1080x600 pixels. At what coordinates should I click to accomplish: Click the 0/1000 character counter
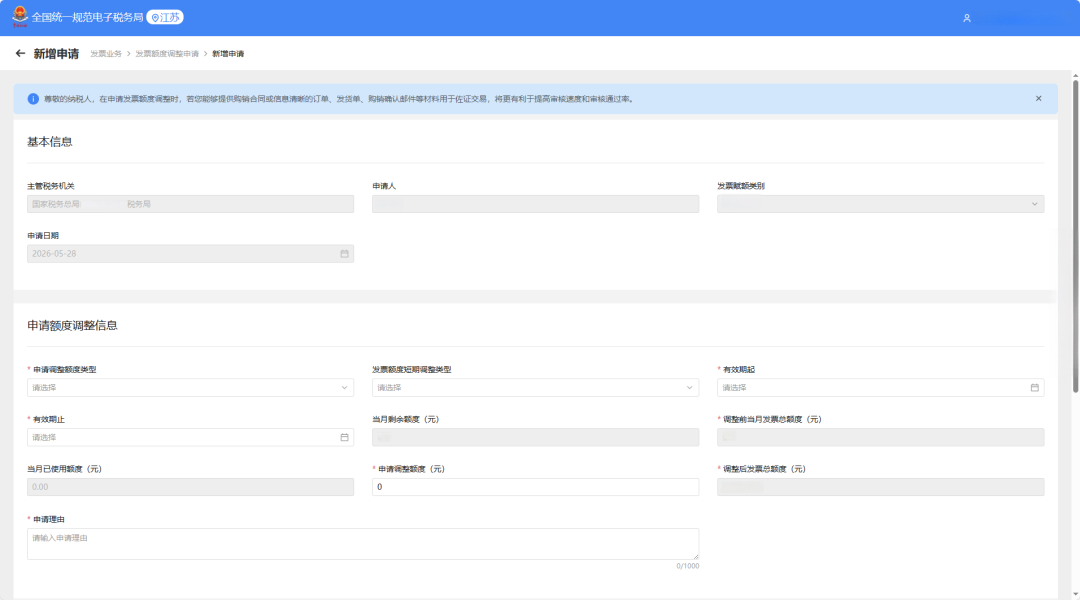pyautogui.click(x=687, y=566)
